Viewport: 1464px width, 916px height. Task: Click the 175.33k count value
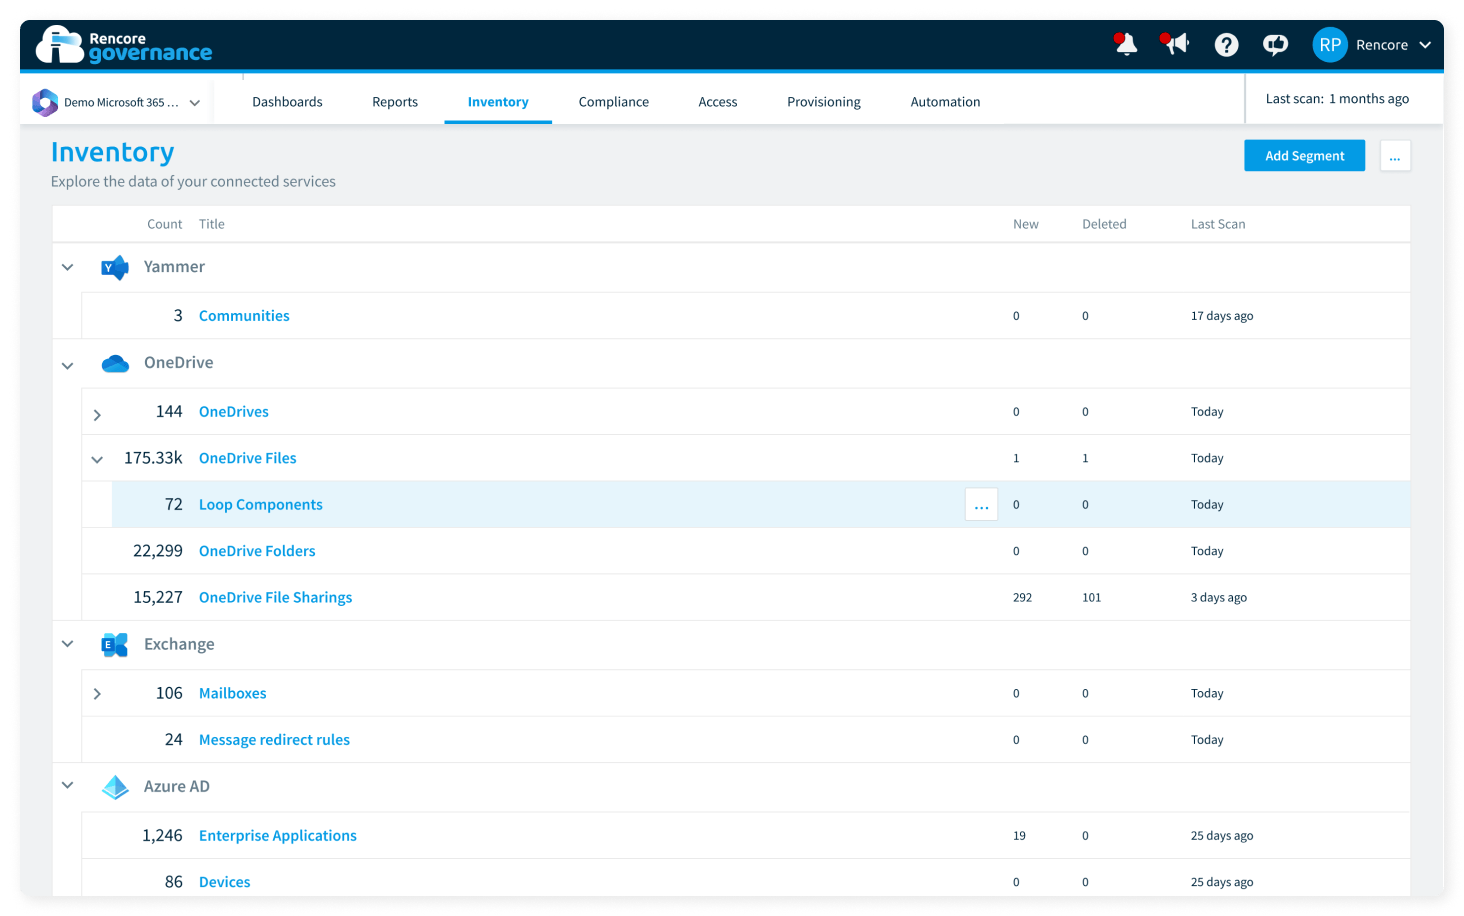[153, 458]
